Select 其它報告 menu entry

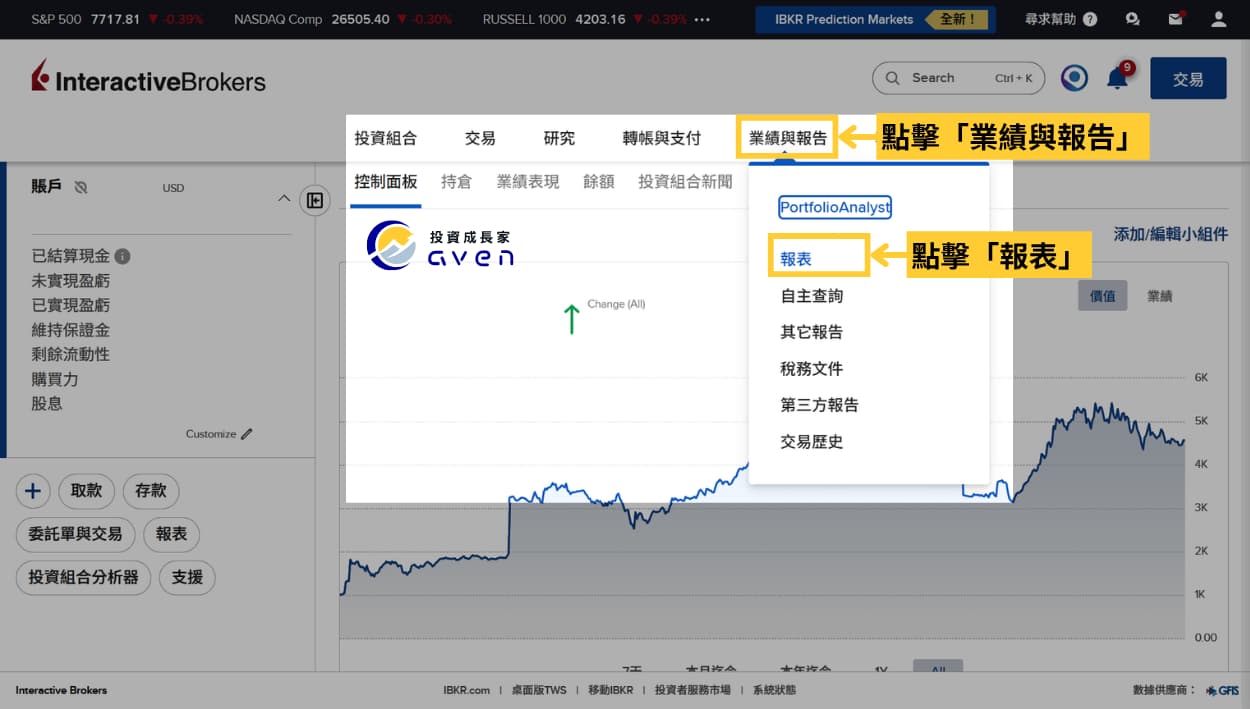click(812, 332)
